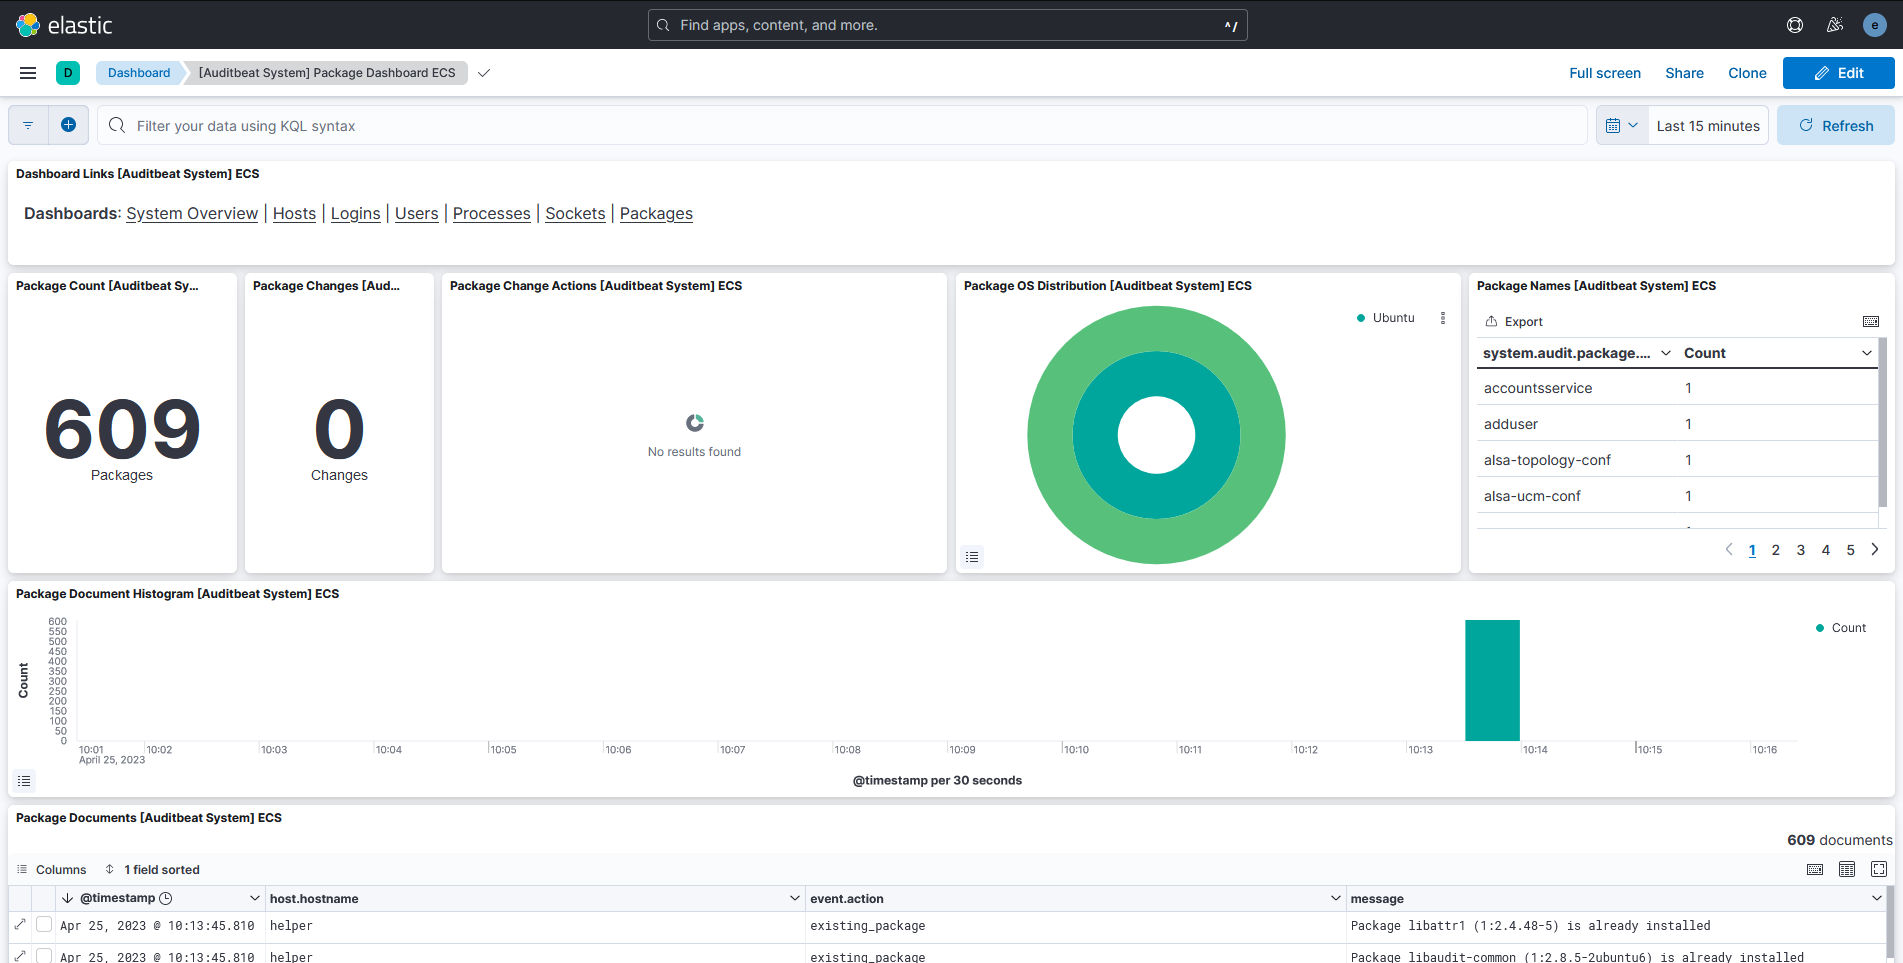Screen dimensions: 1903x963
Task: Expand the first document row details
Action: click(20, 925)
